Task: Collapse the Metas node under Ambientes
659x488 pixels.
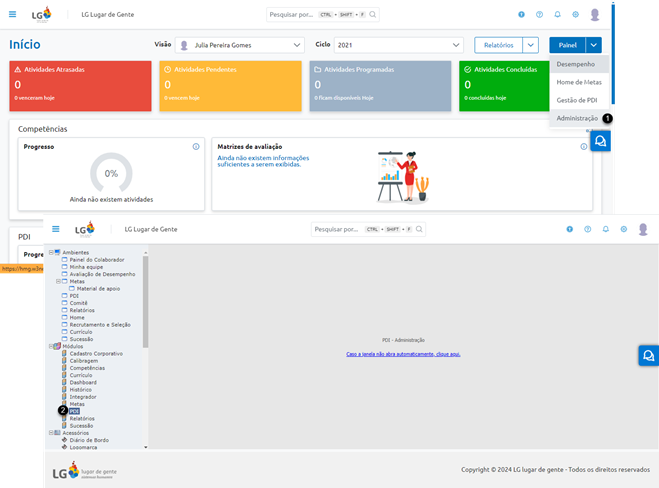Action: (x=58, y=281)
